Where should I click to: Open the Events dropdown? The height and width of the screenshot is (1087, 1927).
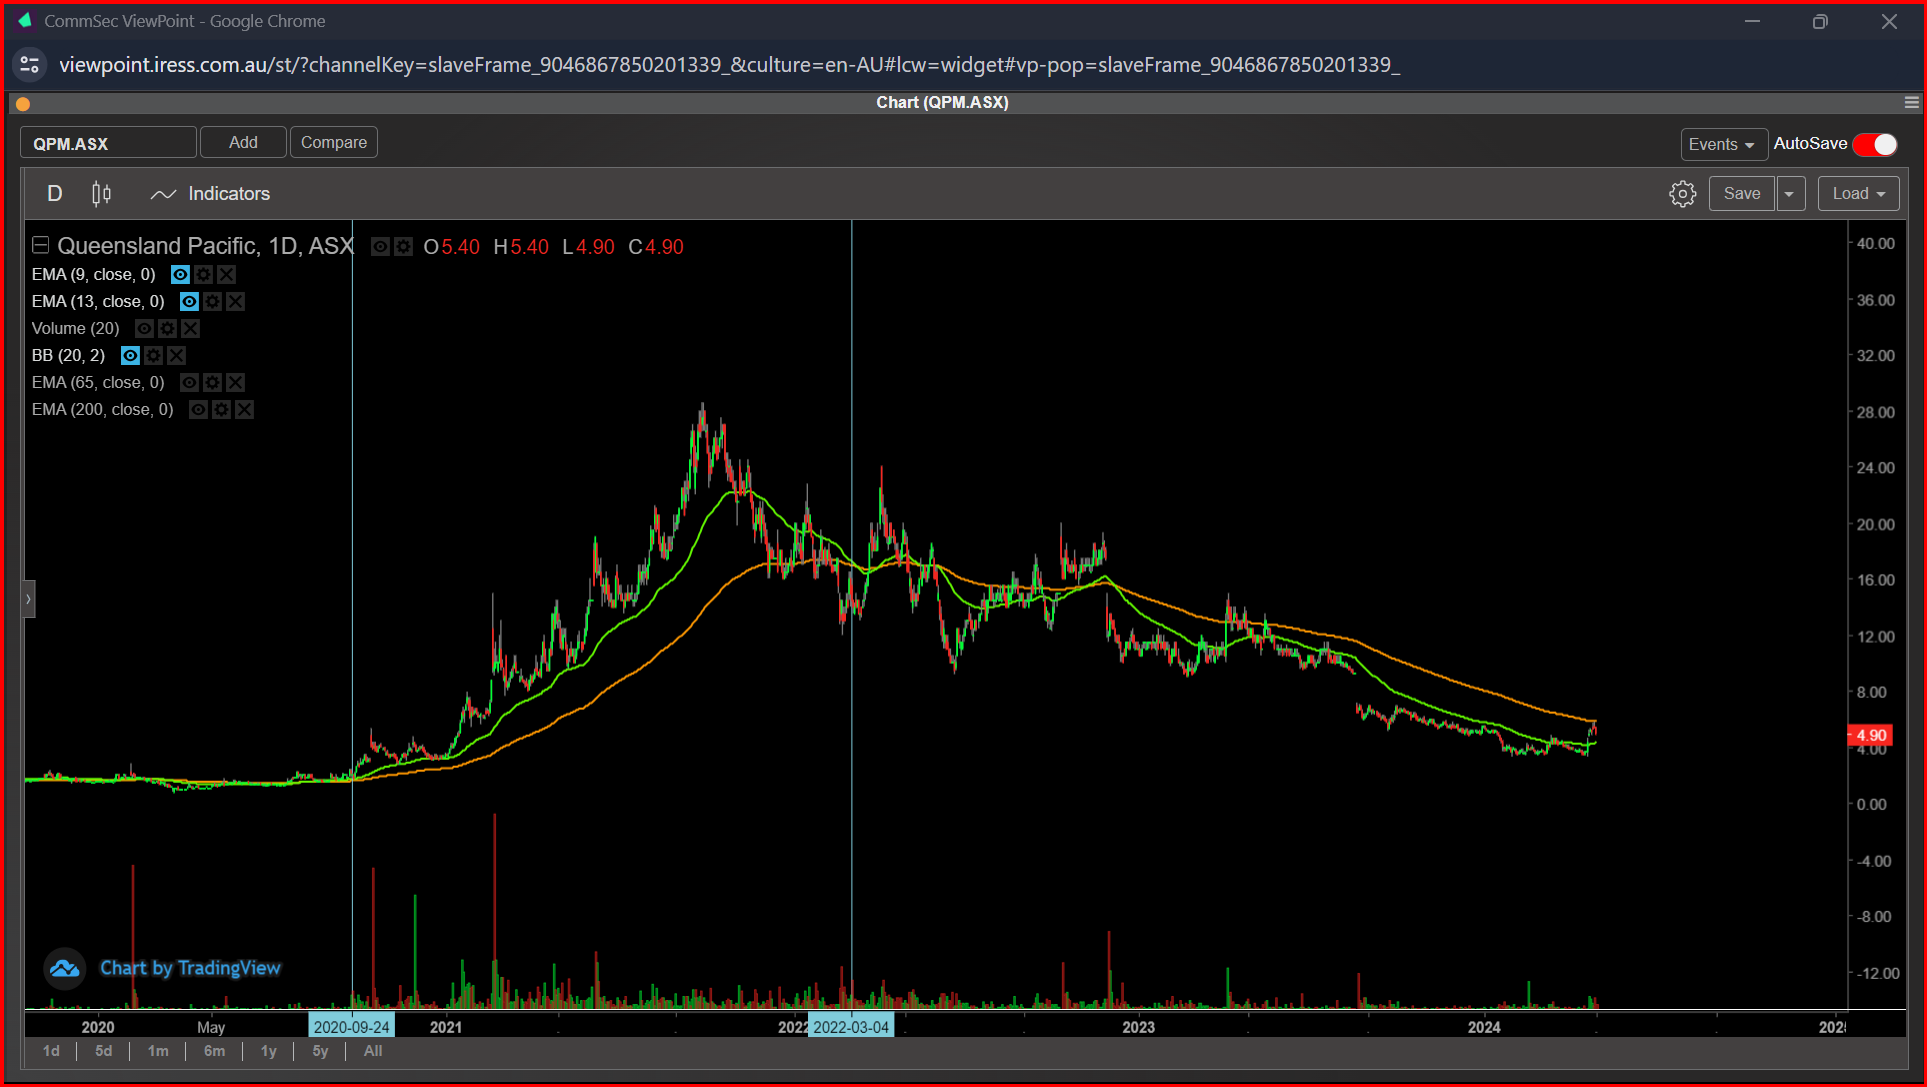point(1723,144)
